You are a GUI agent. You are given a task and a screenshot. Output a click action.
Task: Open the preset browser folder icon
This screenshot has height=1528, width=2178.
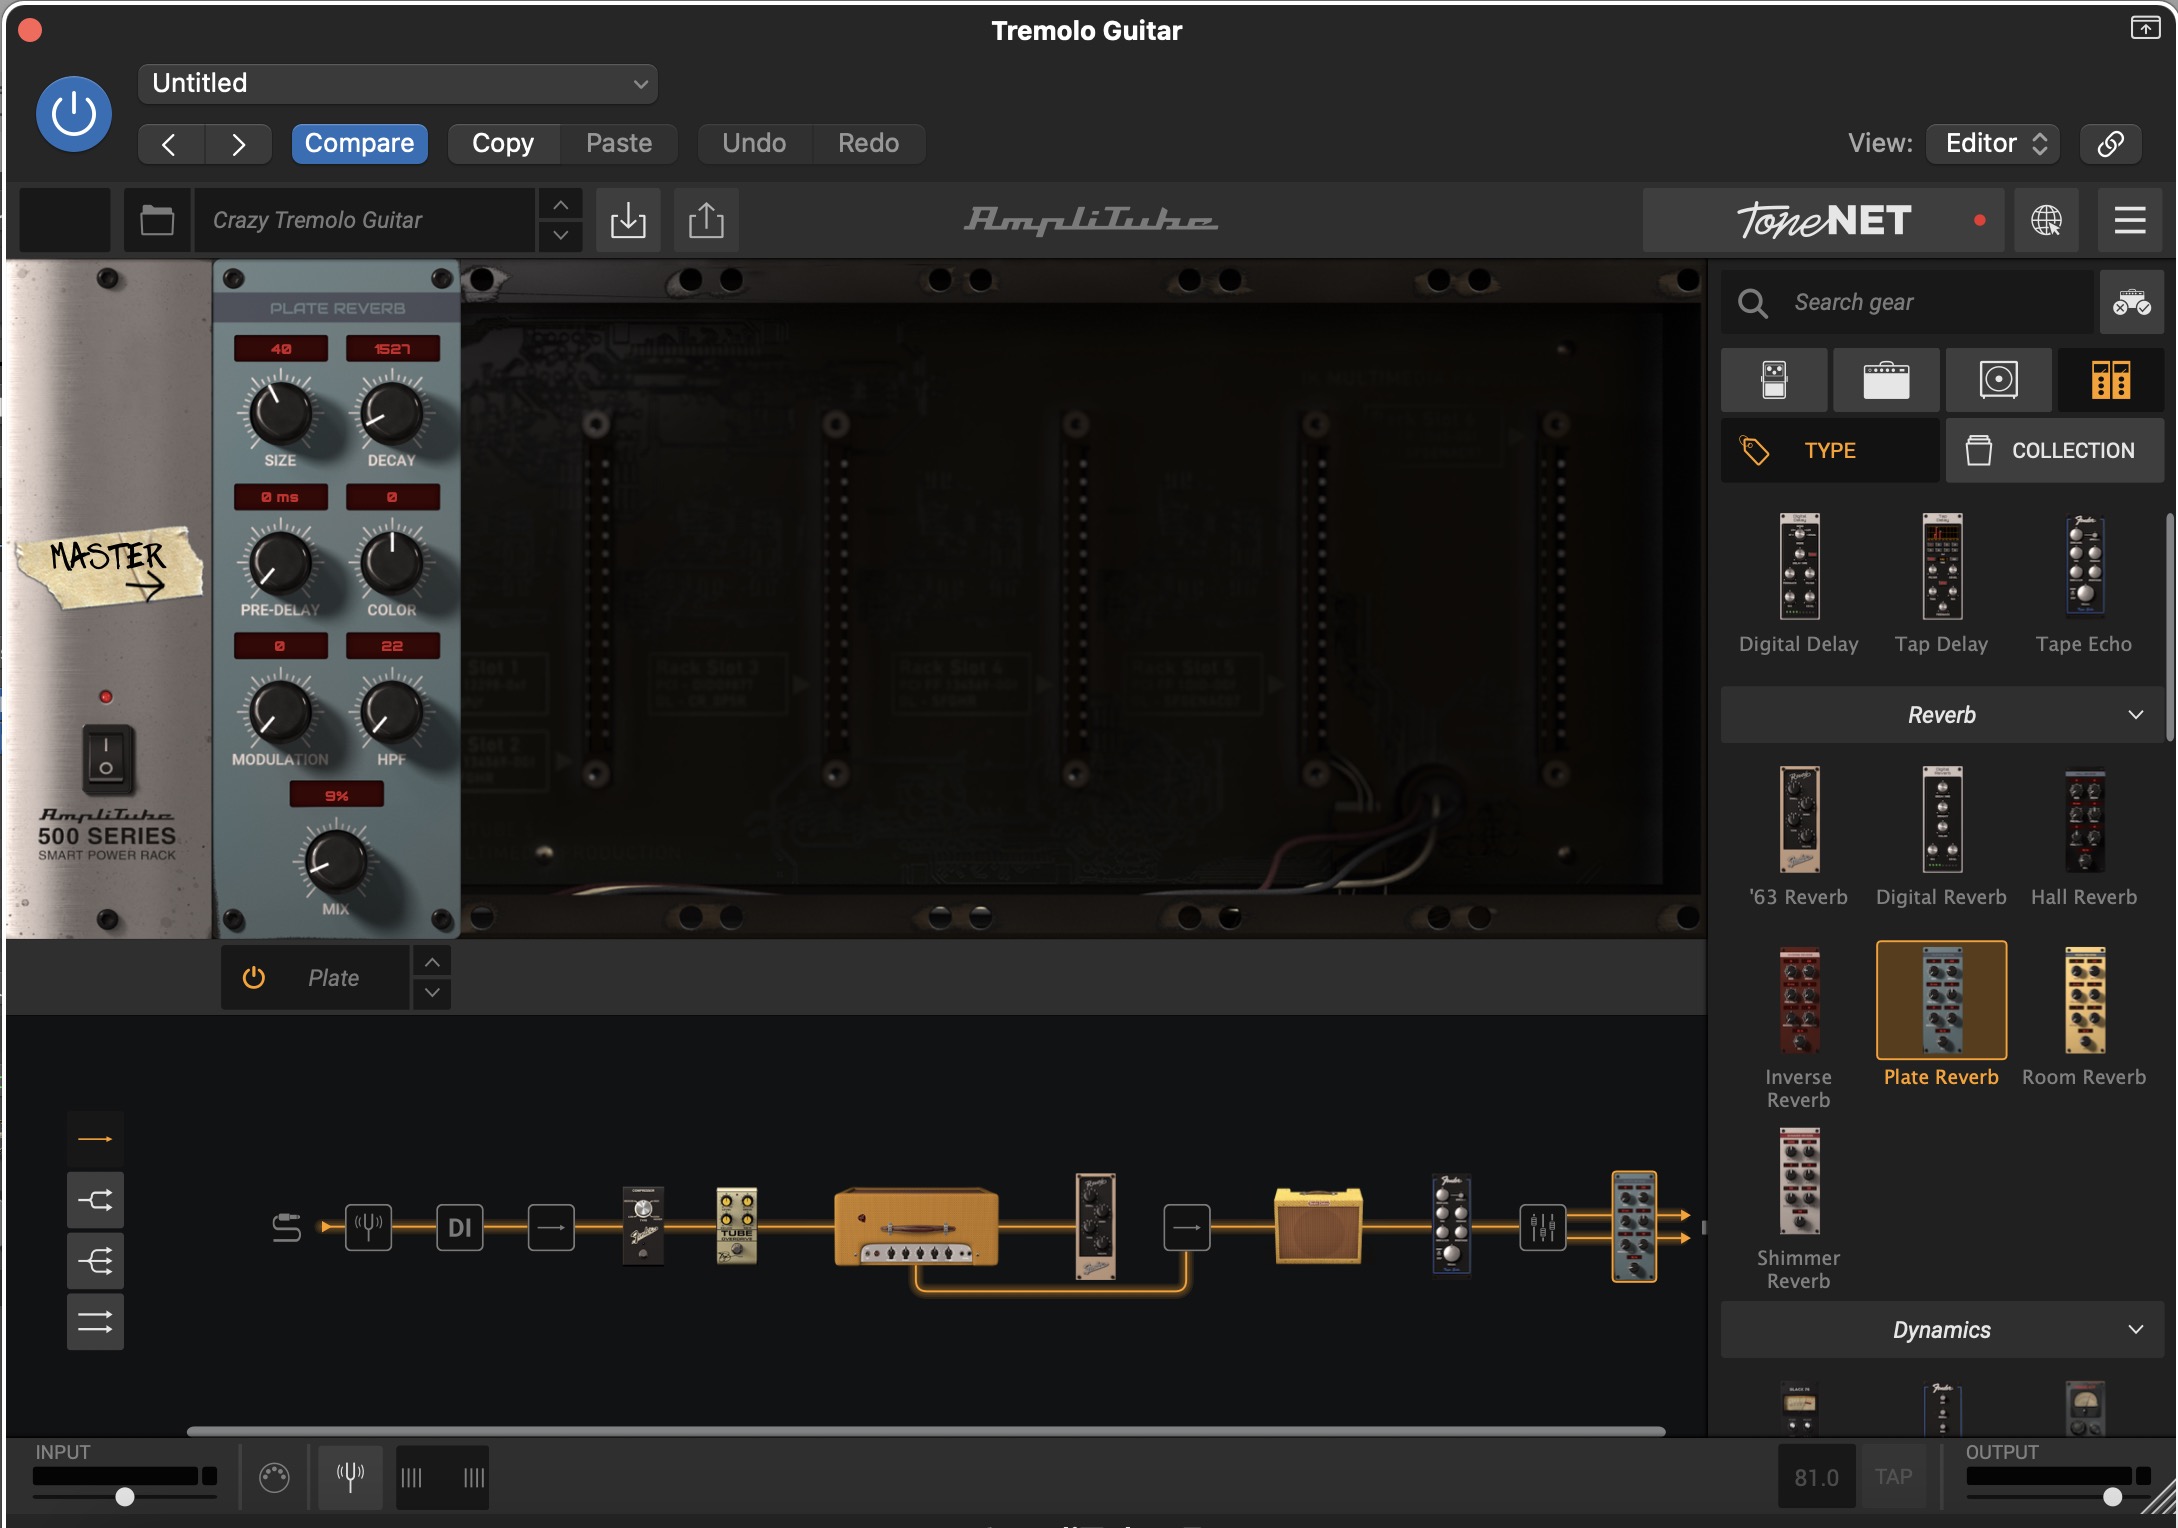[157, 220]
